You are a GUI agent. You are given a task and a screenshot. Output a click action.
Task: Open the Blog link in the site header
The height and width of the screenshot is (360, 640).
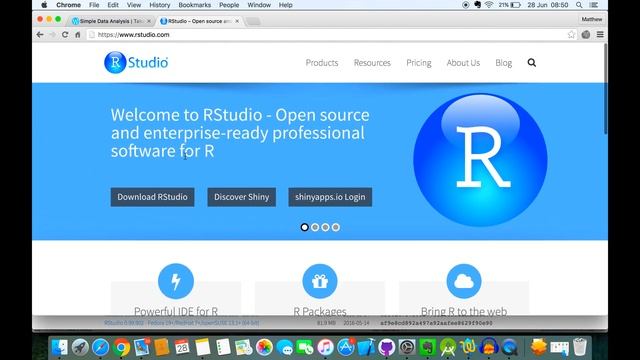tap(504, 62)
